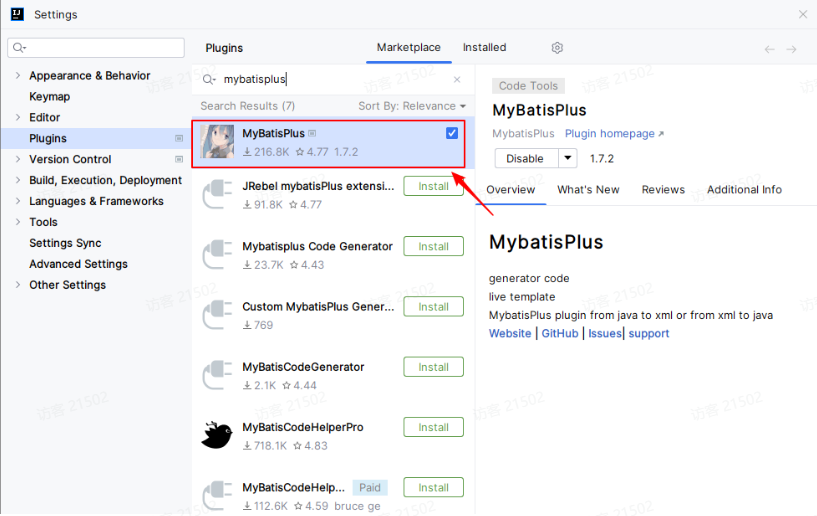Screen dimensions: 817x516
Task: Select Settings Sync in settings tree
Action: (x=65, y=243)
